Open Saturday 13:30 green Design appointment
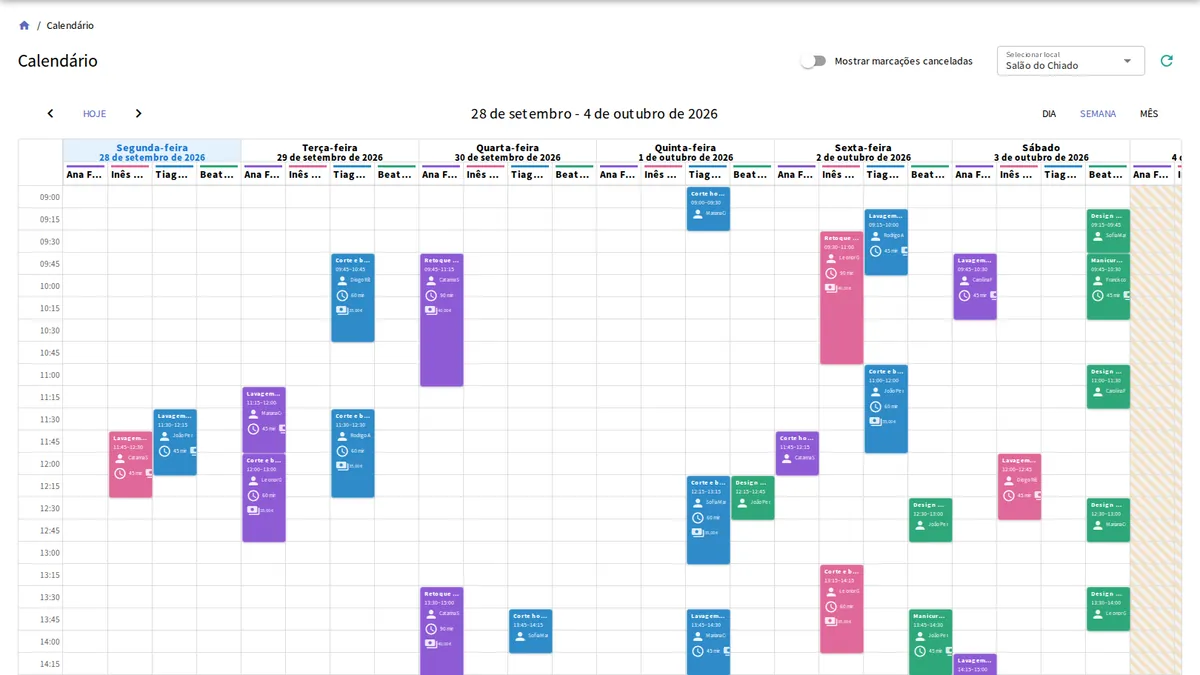Image resolution: width=1200 pixels, height=675 pixels. [x=1108, y=609]
